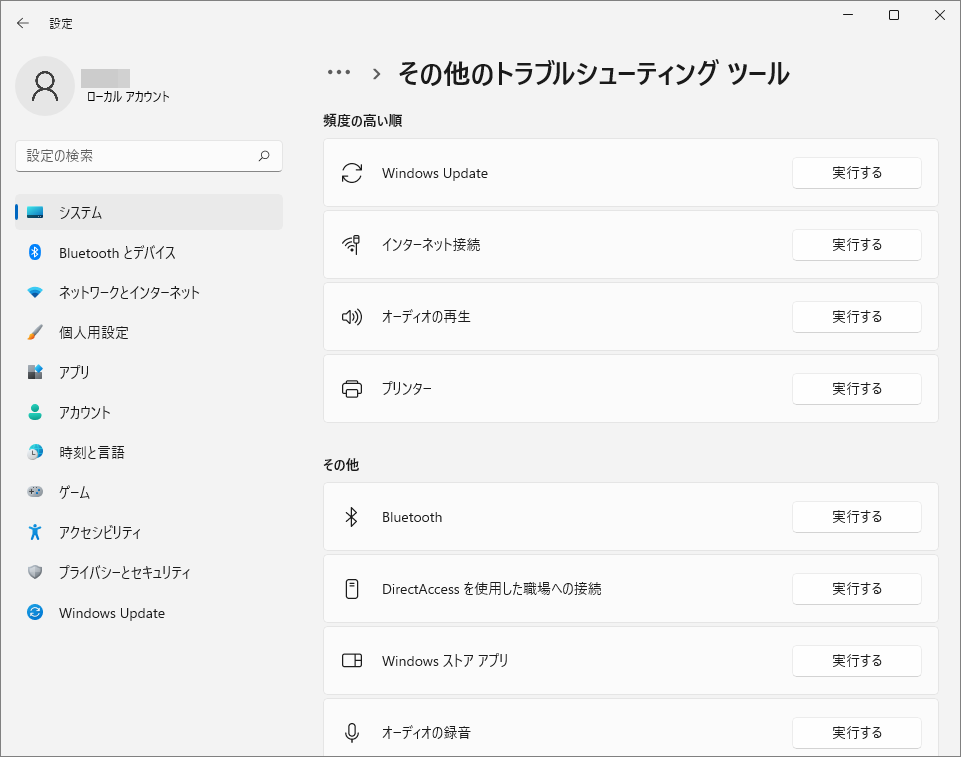Select アカウント in the sidebar

point(84,413)
